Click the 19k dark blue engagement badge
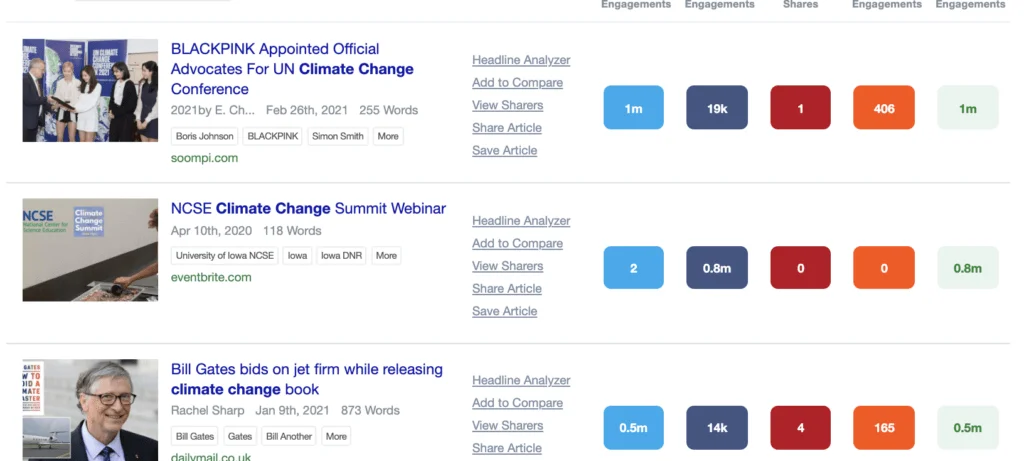Image resolution: width=1024 pixels, height=461 pixels. point(717,108)
